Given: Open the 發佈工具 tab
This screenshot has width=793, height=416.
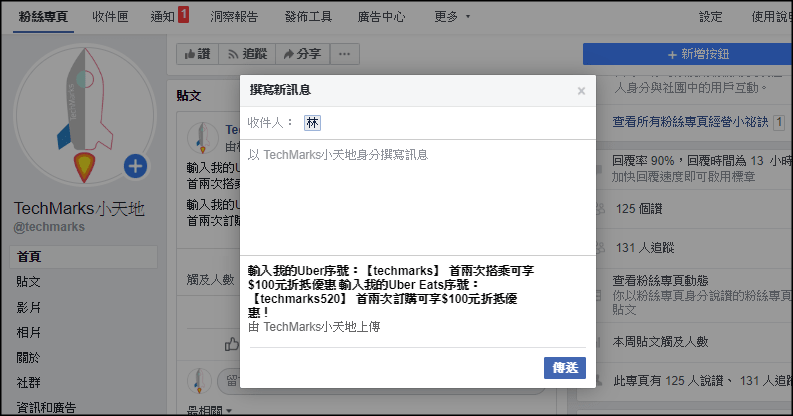Looking at the screenshot, I should click(x=308, y=17).
